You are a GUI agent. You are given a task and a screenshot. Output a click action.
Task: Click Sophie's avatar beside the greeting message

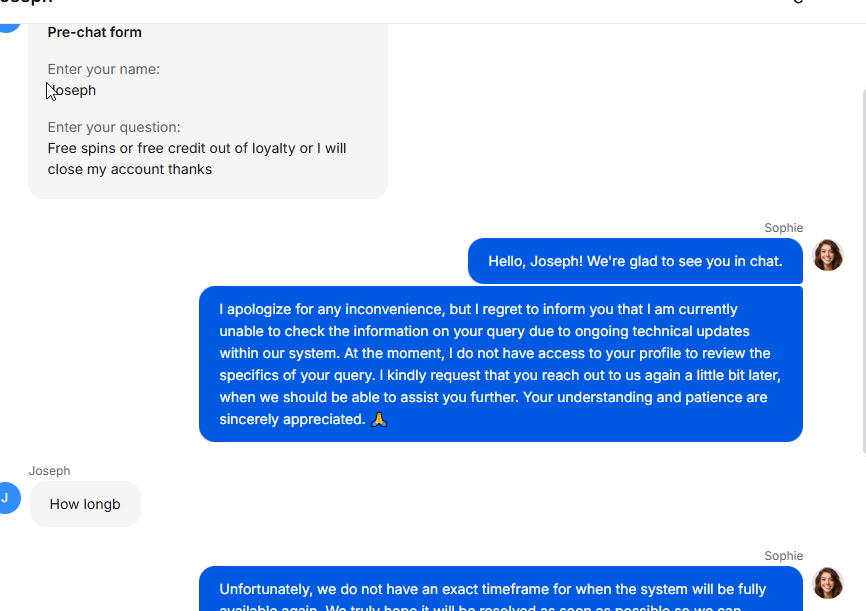[x=828, y=255]
